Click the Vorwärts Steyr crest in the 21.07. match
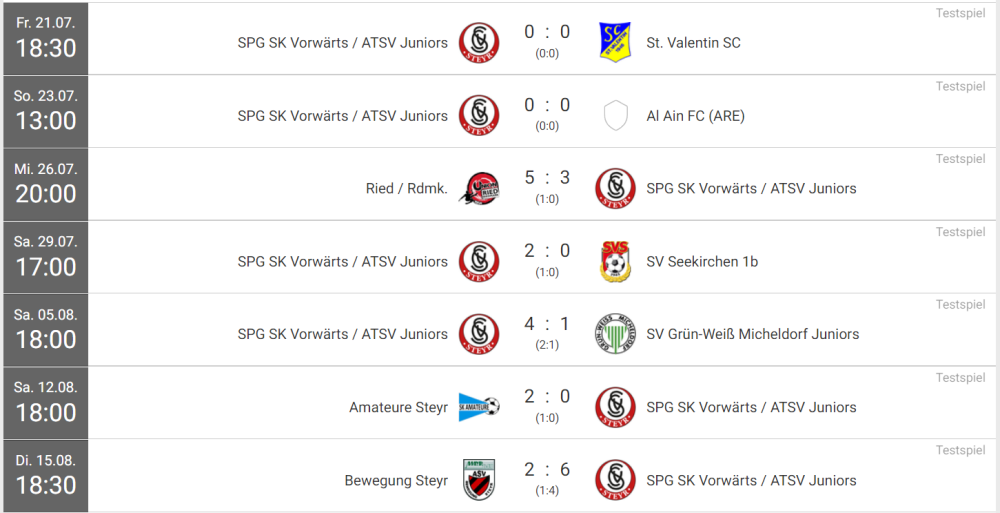The width and height of the screenshot is (1000, 513). (478, 42)
